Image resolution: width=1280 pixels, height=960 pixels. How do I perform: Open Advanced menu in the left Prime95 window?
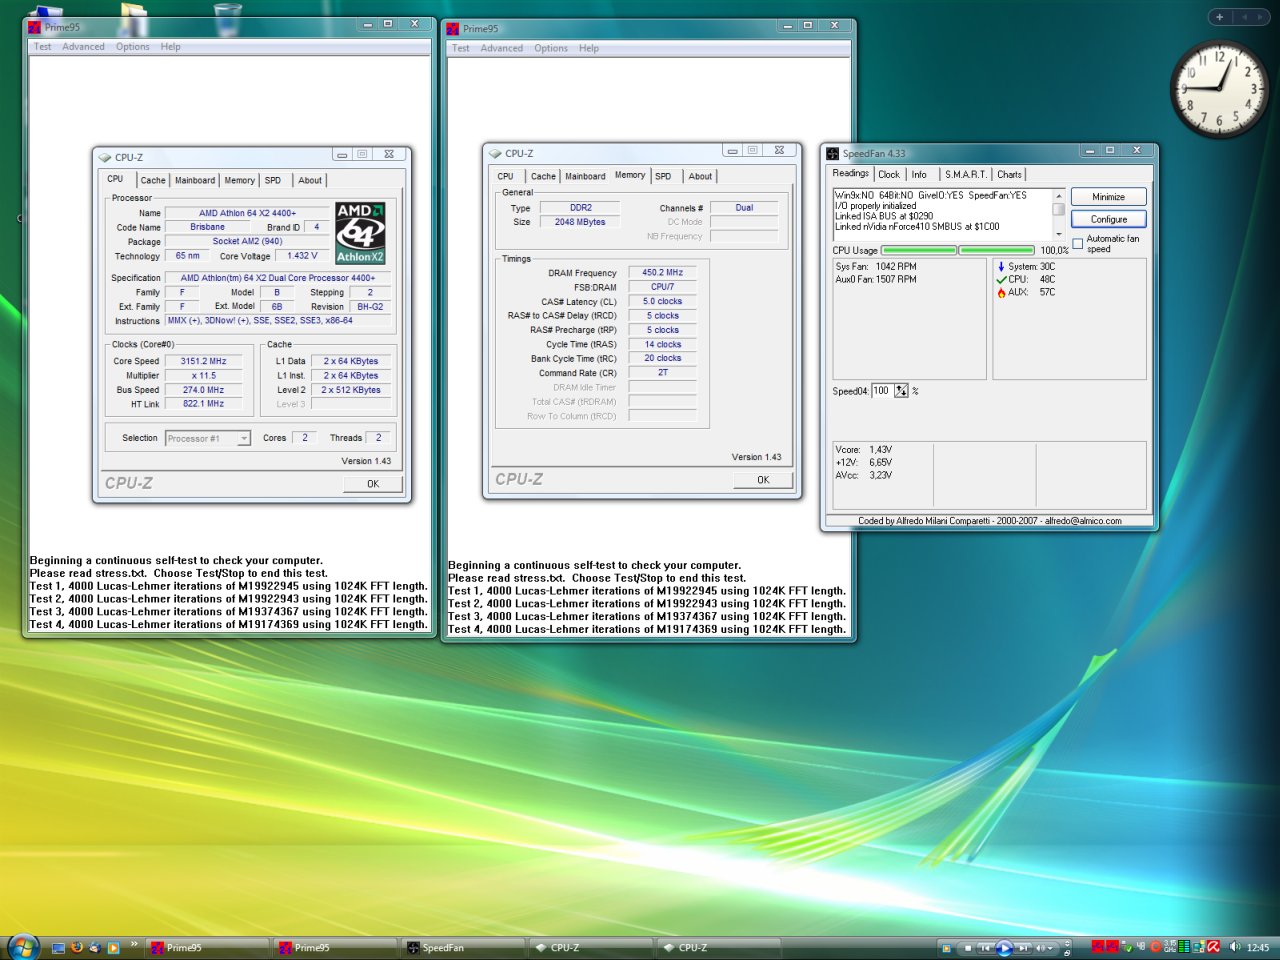[83, 46]
